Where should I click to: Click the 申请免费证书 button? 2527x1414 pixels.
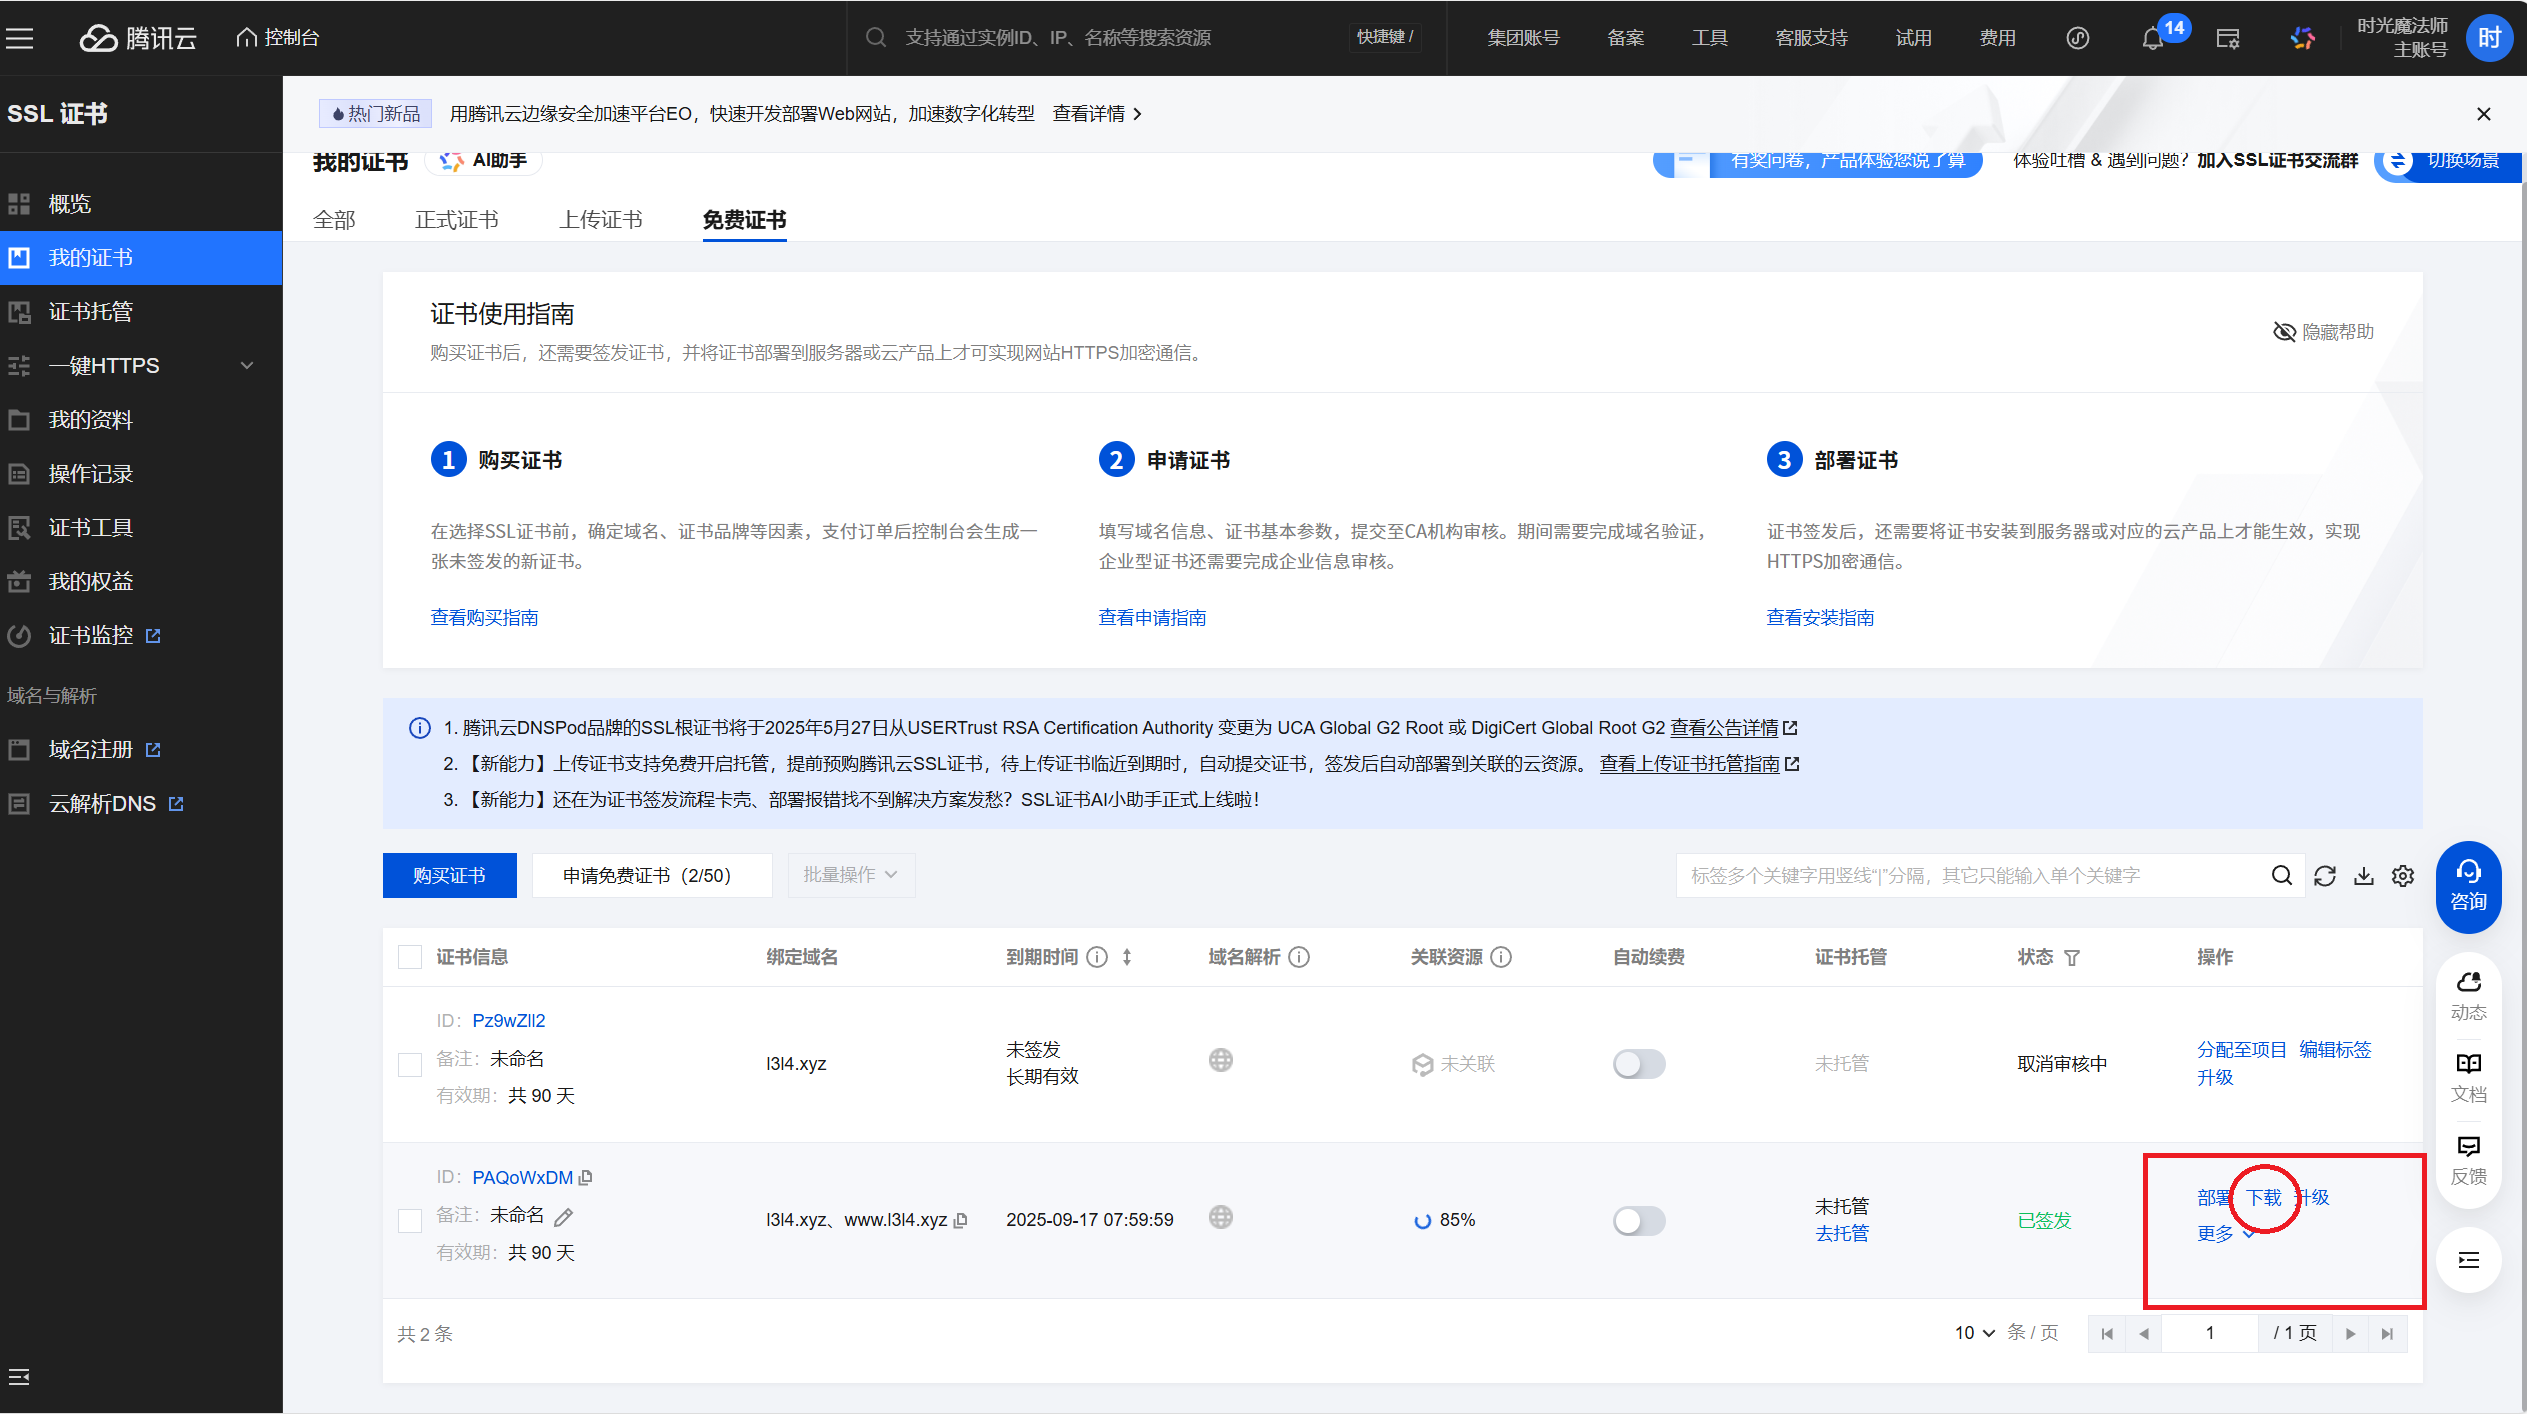point(651,876)
